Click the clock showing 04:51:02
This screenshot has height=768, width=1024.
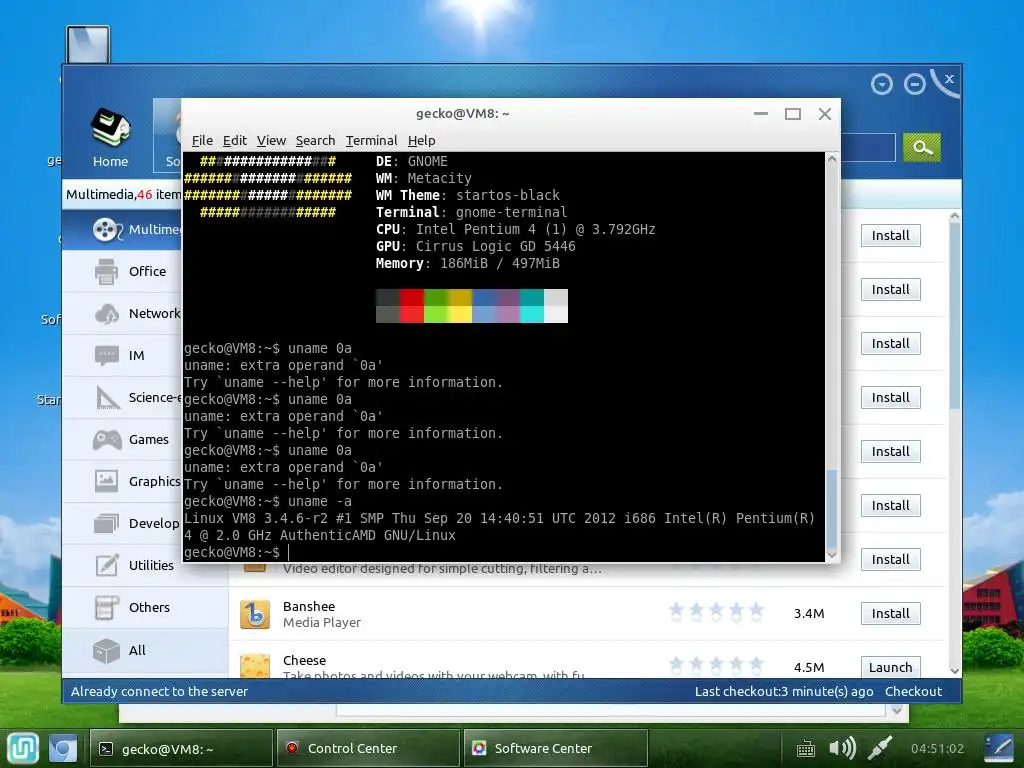point(937,748)
